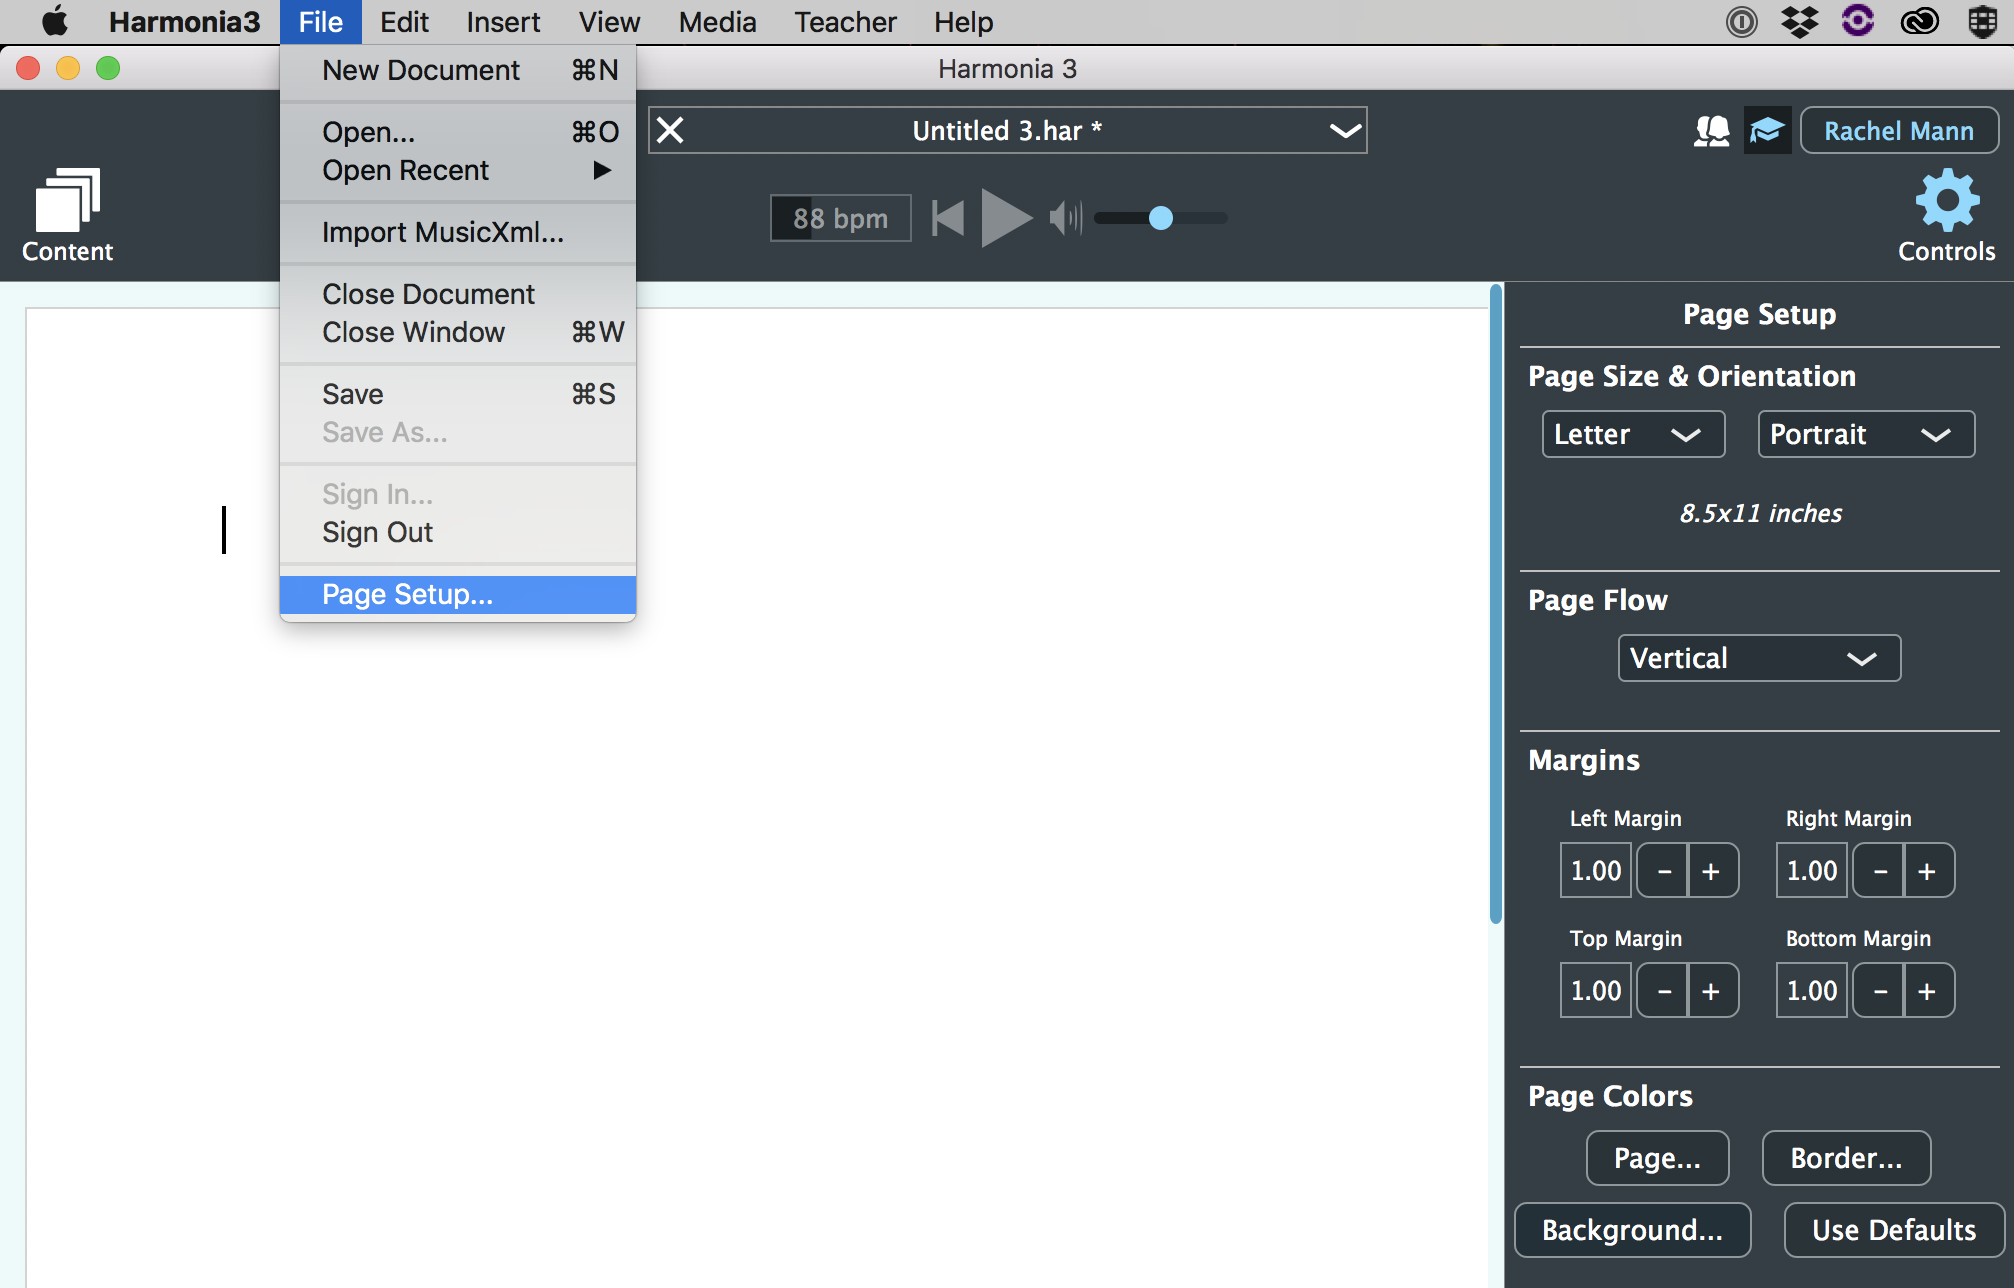The image size is (2014, 1288).
Task: Choose New Document from File menu
Action: pos(458,70)
